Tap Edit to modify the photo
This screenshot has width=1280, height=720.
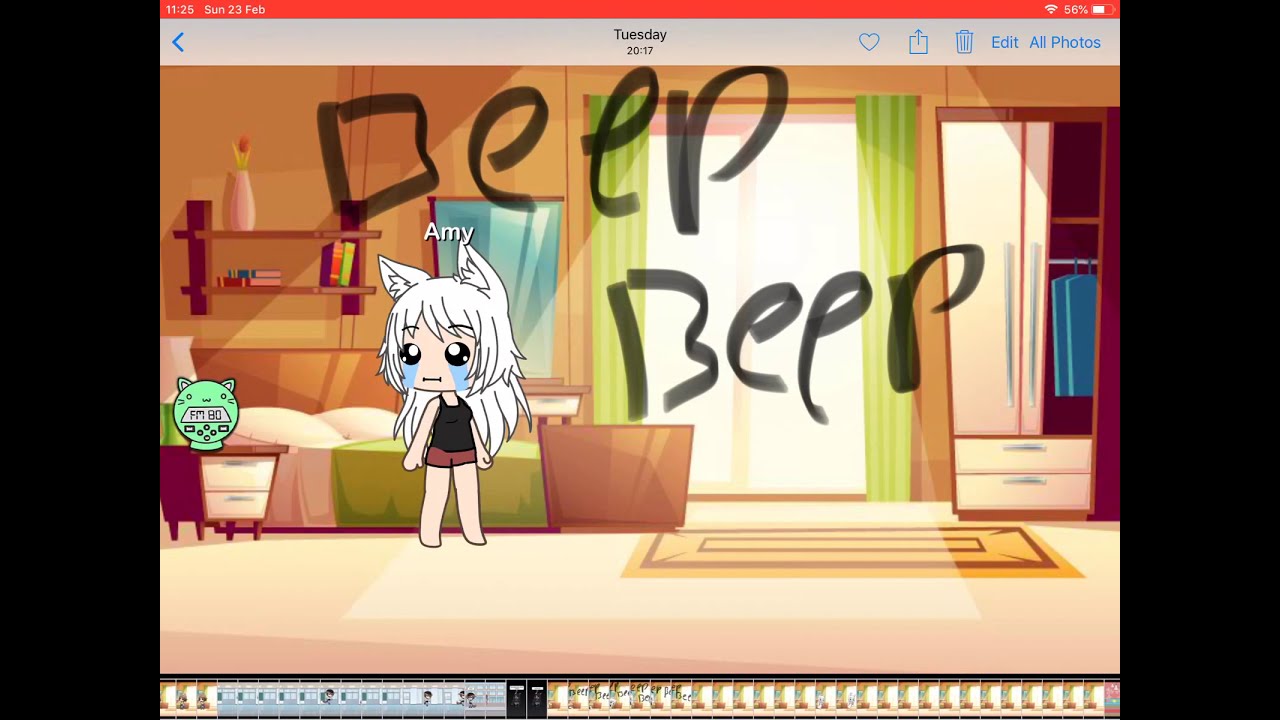(1004, 42)
